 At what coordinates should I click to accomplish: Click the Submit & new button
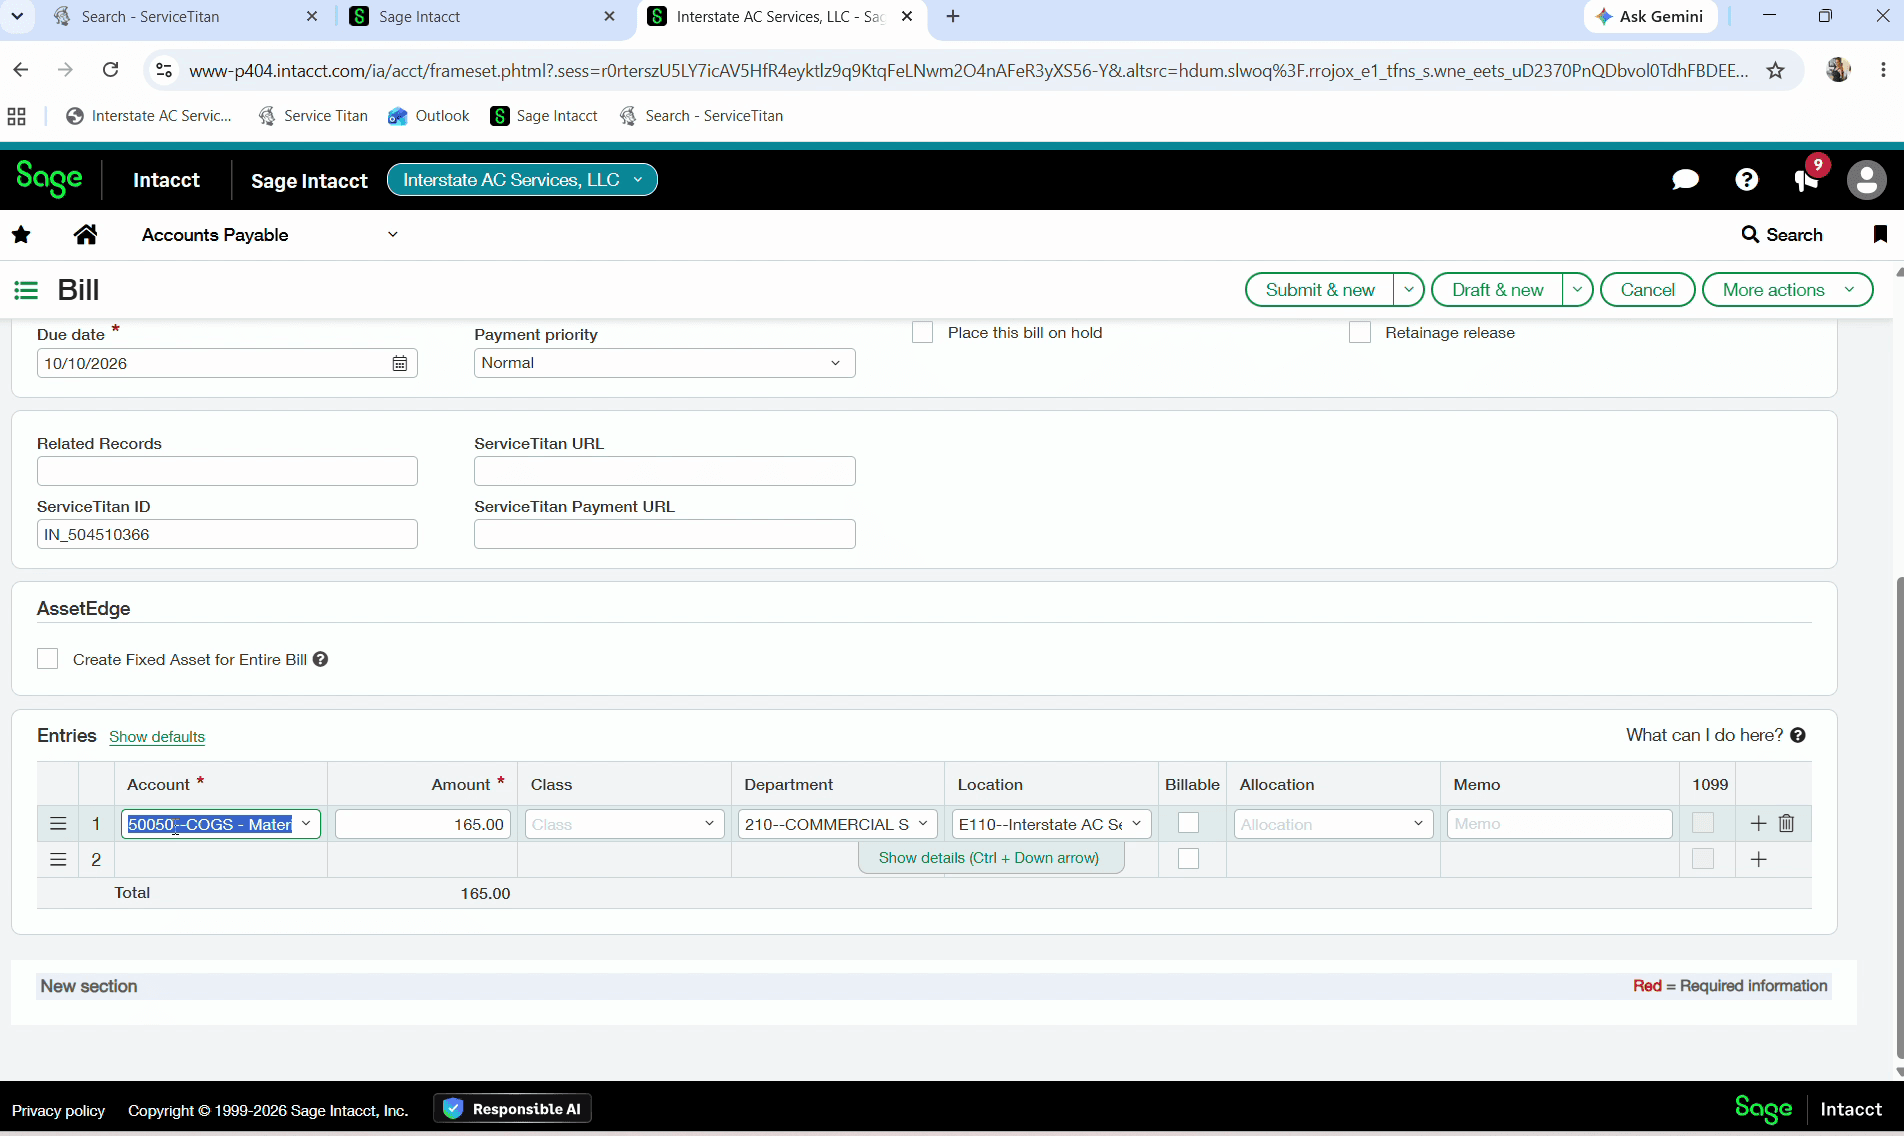coord(1319,290)
